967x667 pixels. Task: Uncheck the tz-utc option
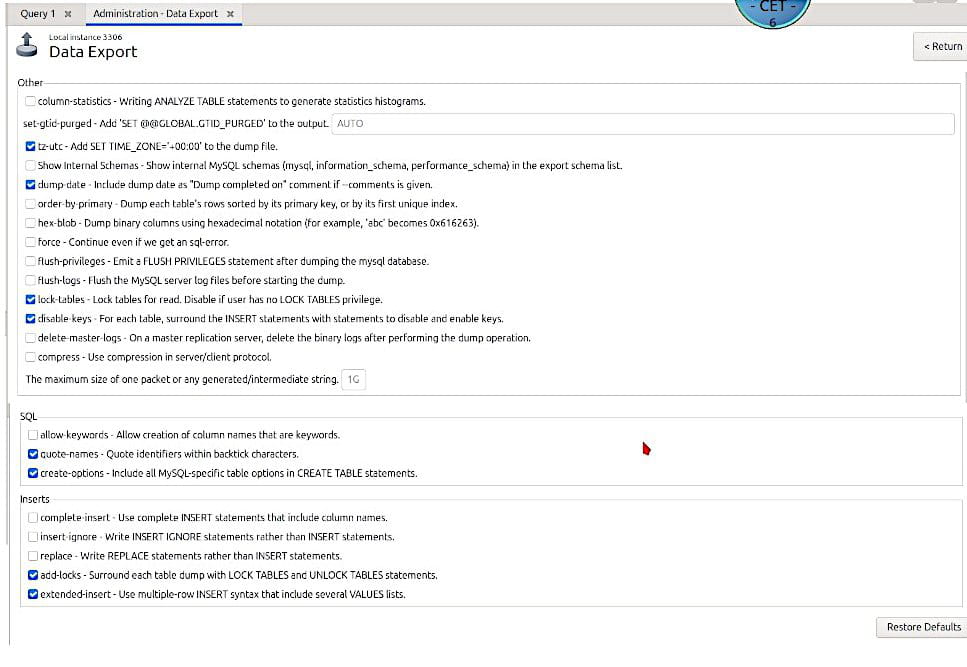pos(30,146)
